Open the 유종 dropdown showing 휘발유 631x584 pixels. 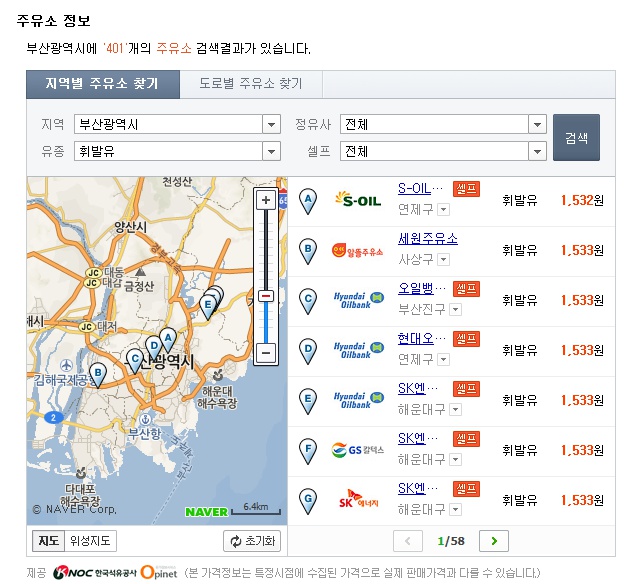(177, 151)
